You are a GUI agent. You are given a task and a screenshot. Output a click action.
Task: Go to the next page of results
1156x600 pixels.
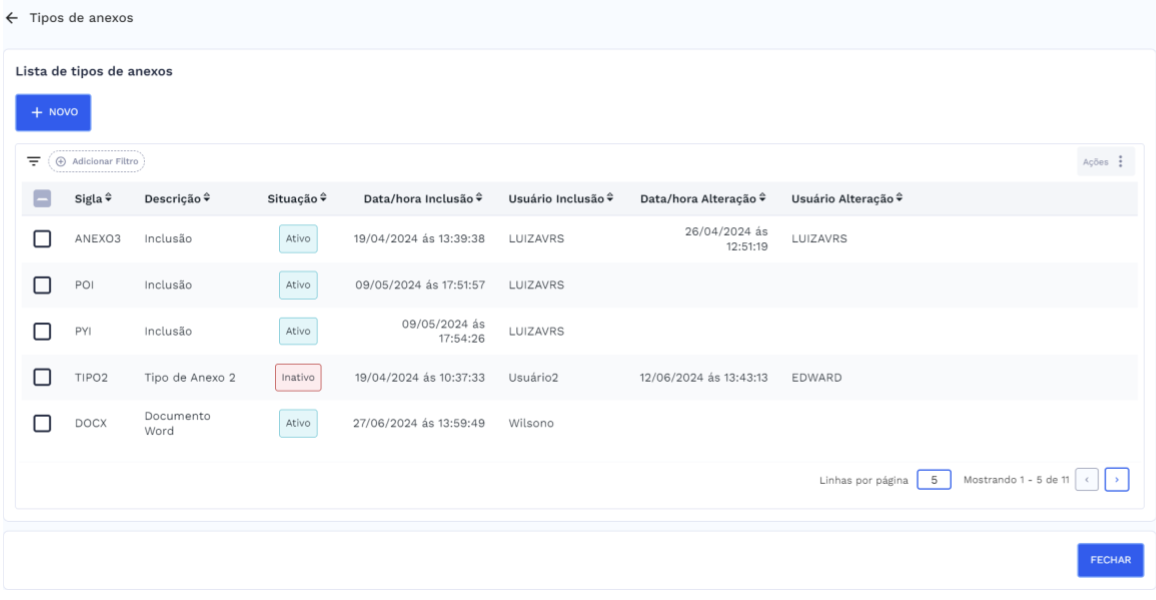pos(1117,480)
